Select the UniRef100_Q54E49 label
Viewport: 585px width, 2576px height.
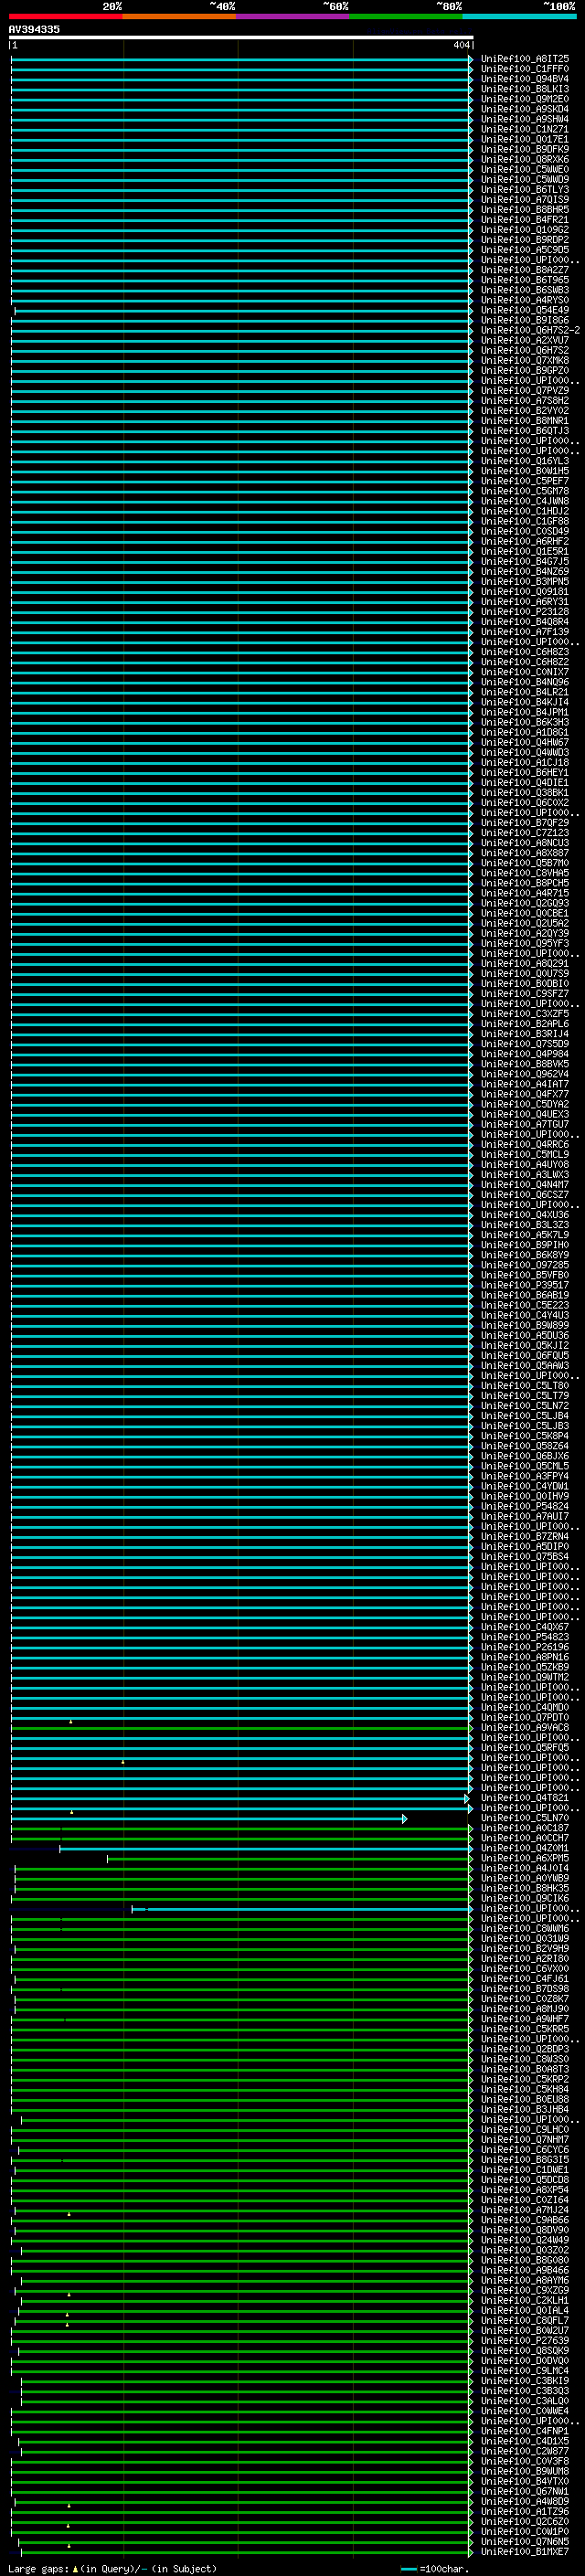pos(525,310)
